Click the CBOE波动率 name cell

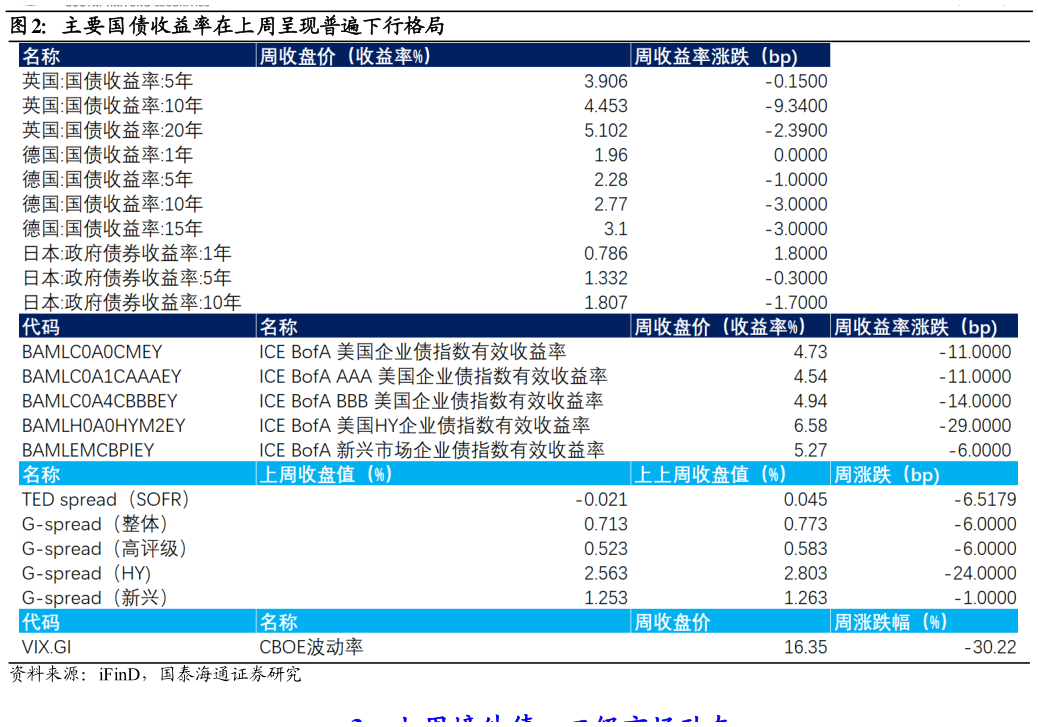point(311,647)
